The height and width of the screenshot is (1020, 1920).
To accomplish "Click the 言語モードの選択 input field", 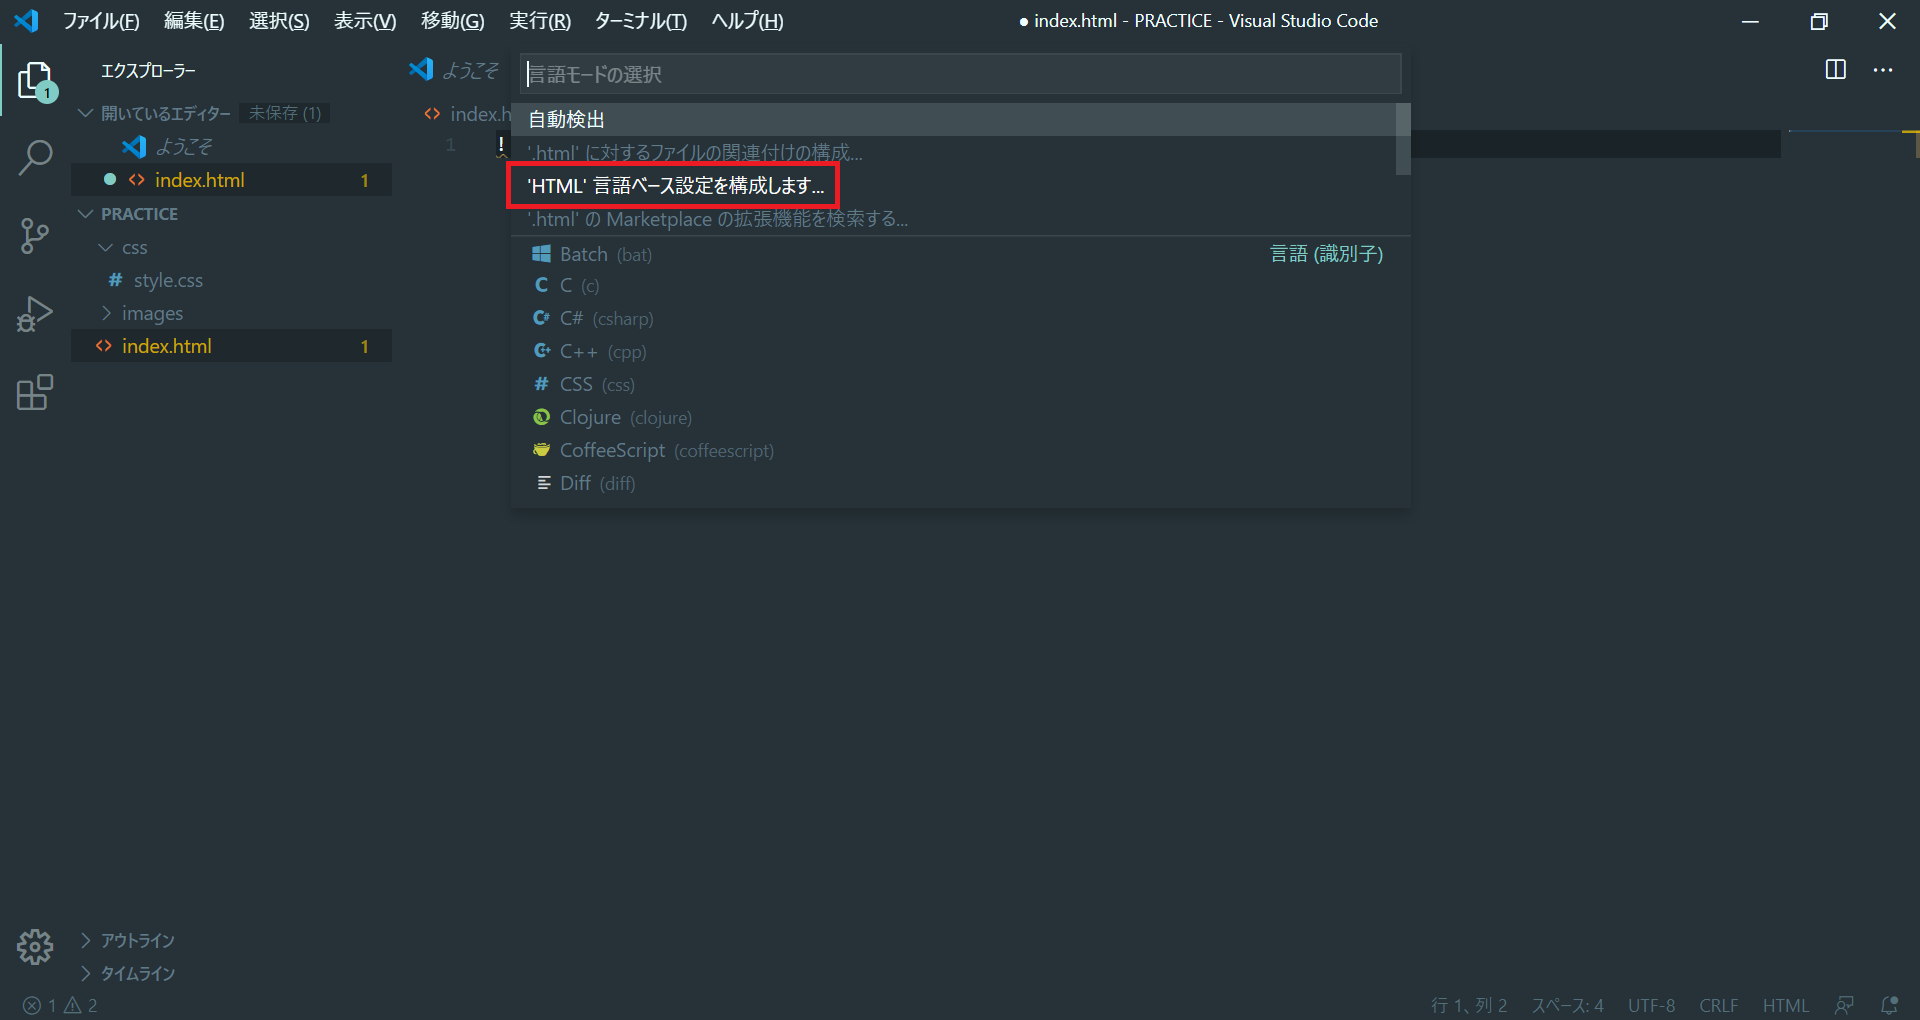I will tap(960, 74).
